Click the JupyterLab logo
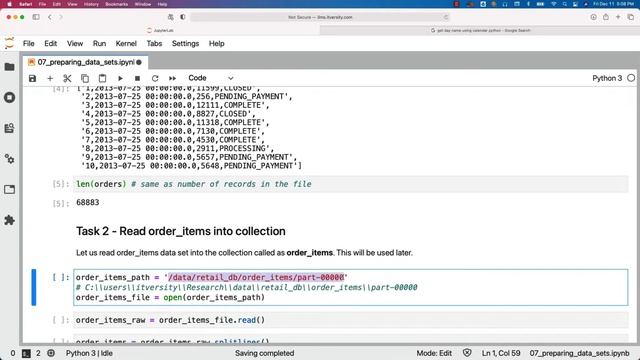Image resolution: width=640 pixels, height=360 pixels. [x=9, y=43]
